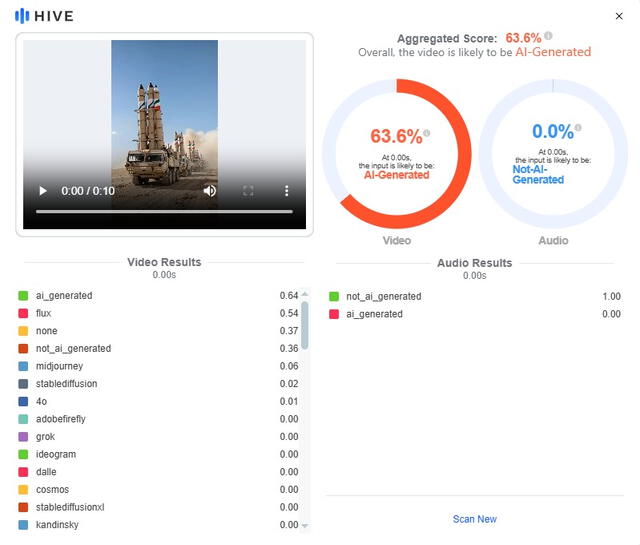Click the scroll down arrow in video results
This screenshot has width=640, height=545.
coord(304,526)
